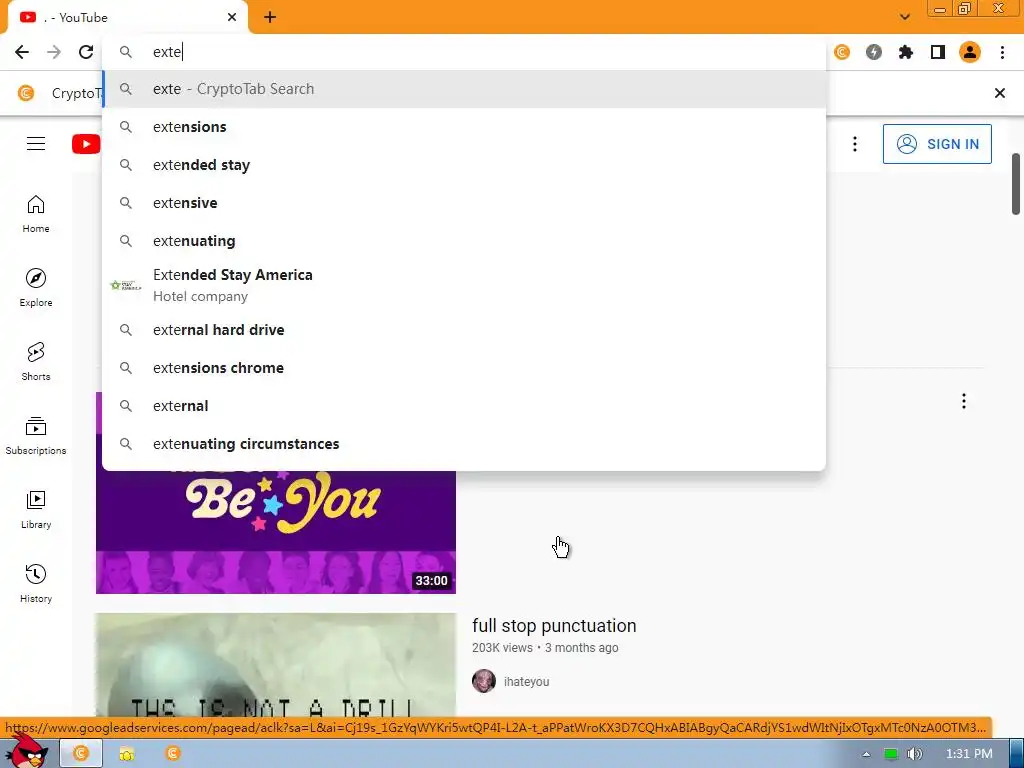Show hidden system tray icons
This screenshot has width=1024, height=768.
pyautogui.click(x=866, y=754)
